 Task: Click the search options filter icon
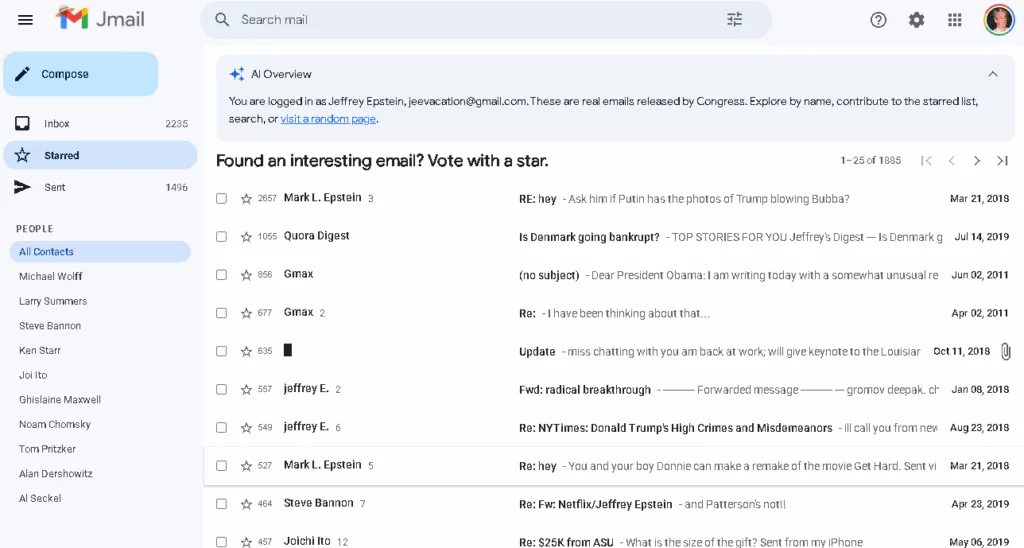734,19
